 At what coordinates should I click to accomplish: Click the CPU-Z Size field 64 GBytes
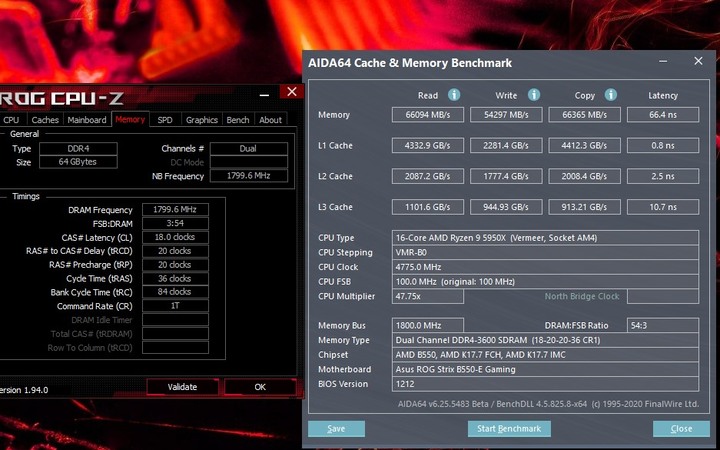click(x=78, y=162)
